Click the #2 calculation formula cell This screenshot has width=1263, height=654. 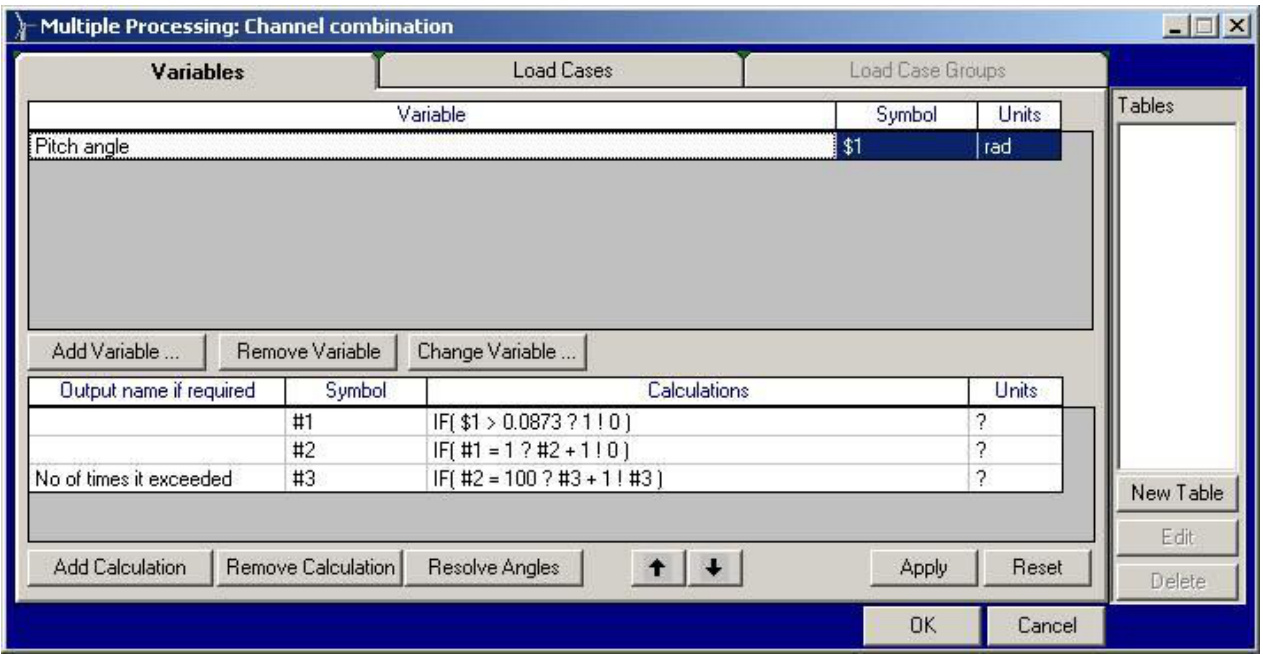(x=696, y=450)
